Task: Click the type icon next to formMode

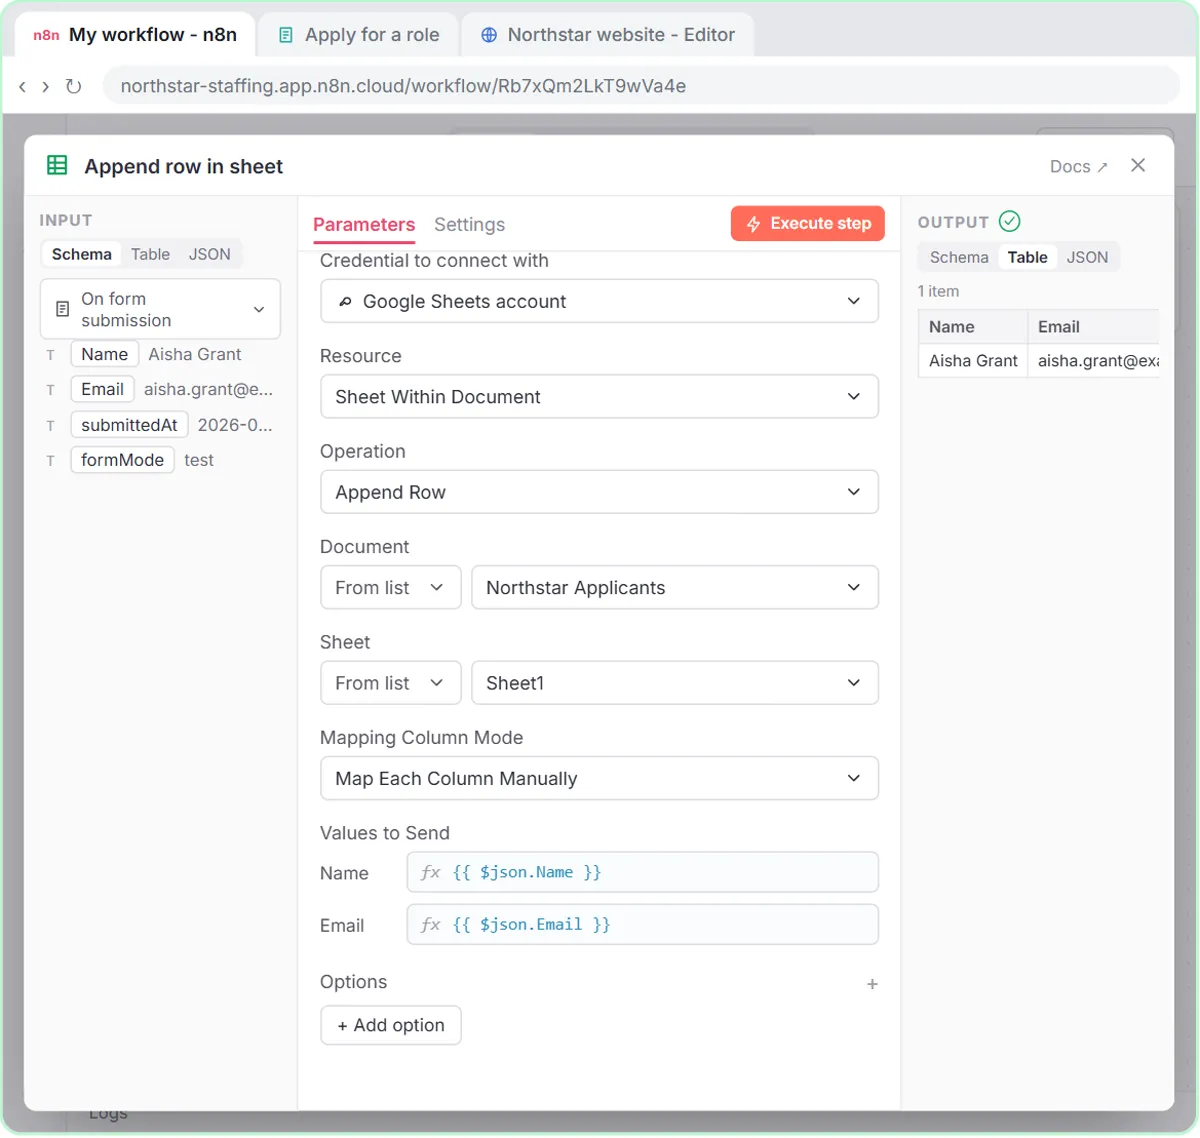Action: pyautogui.click(x=50, y=461)
